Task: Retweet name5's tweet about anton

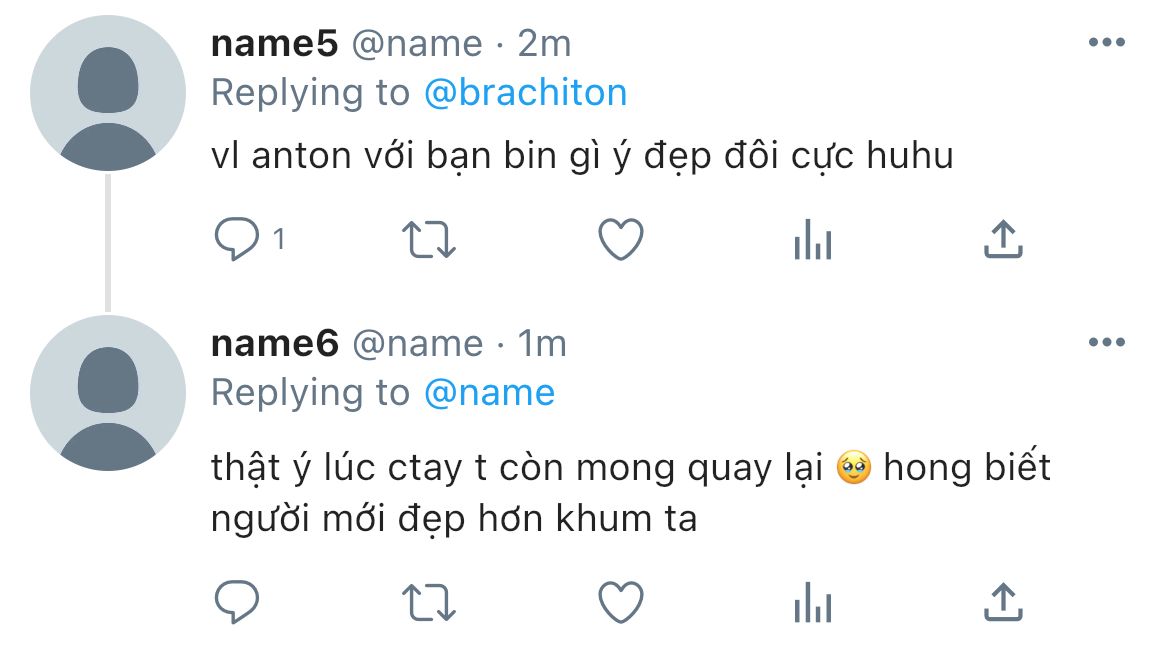Action: click(x=429, y=240)
